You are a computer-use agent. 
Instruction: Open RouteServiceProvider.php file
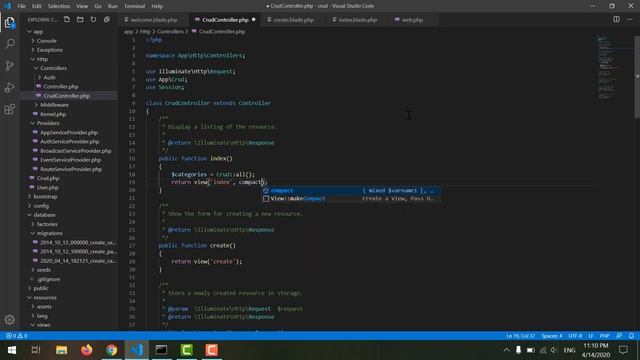pyautogui.click(x=71, y=169)
